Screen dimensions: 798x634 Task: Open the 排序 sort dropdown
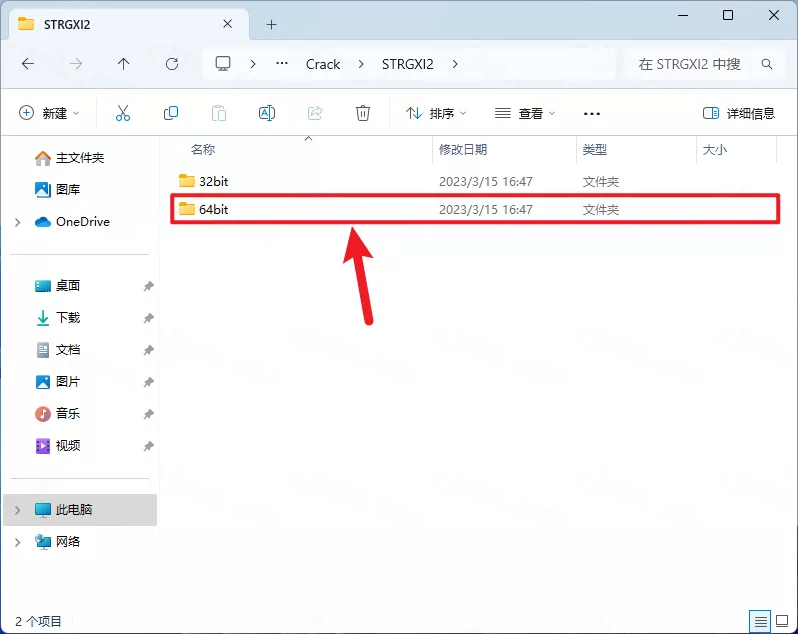[x=436, y=113]
